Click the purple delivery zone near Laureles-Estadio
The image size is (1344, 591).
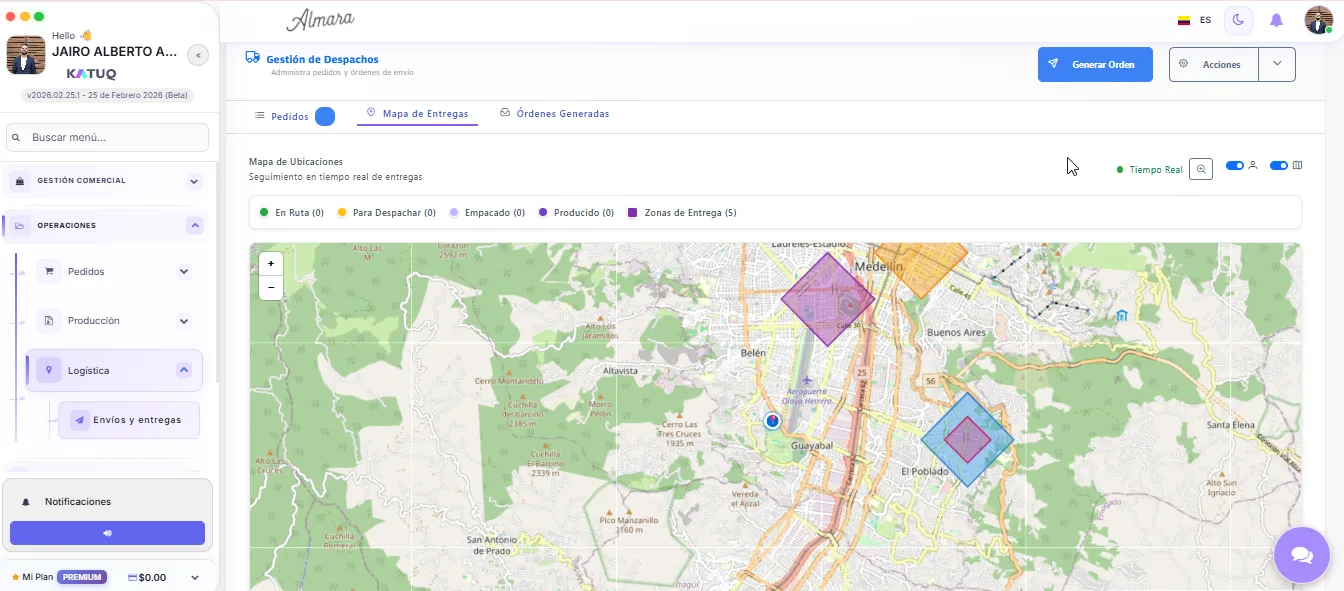tap(827, 299)
